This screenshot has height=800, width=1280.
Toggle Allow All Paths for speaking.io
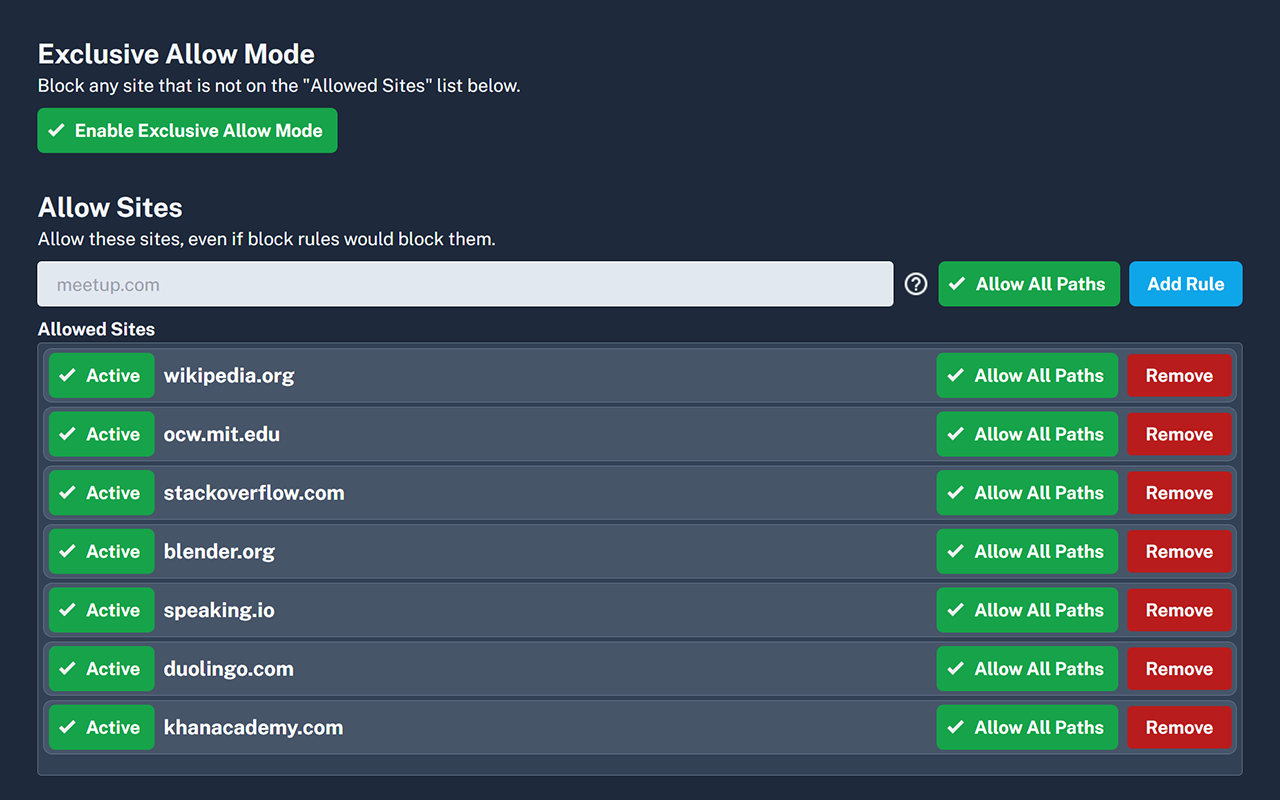pos(1027,610)
